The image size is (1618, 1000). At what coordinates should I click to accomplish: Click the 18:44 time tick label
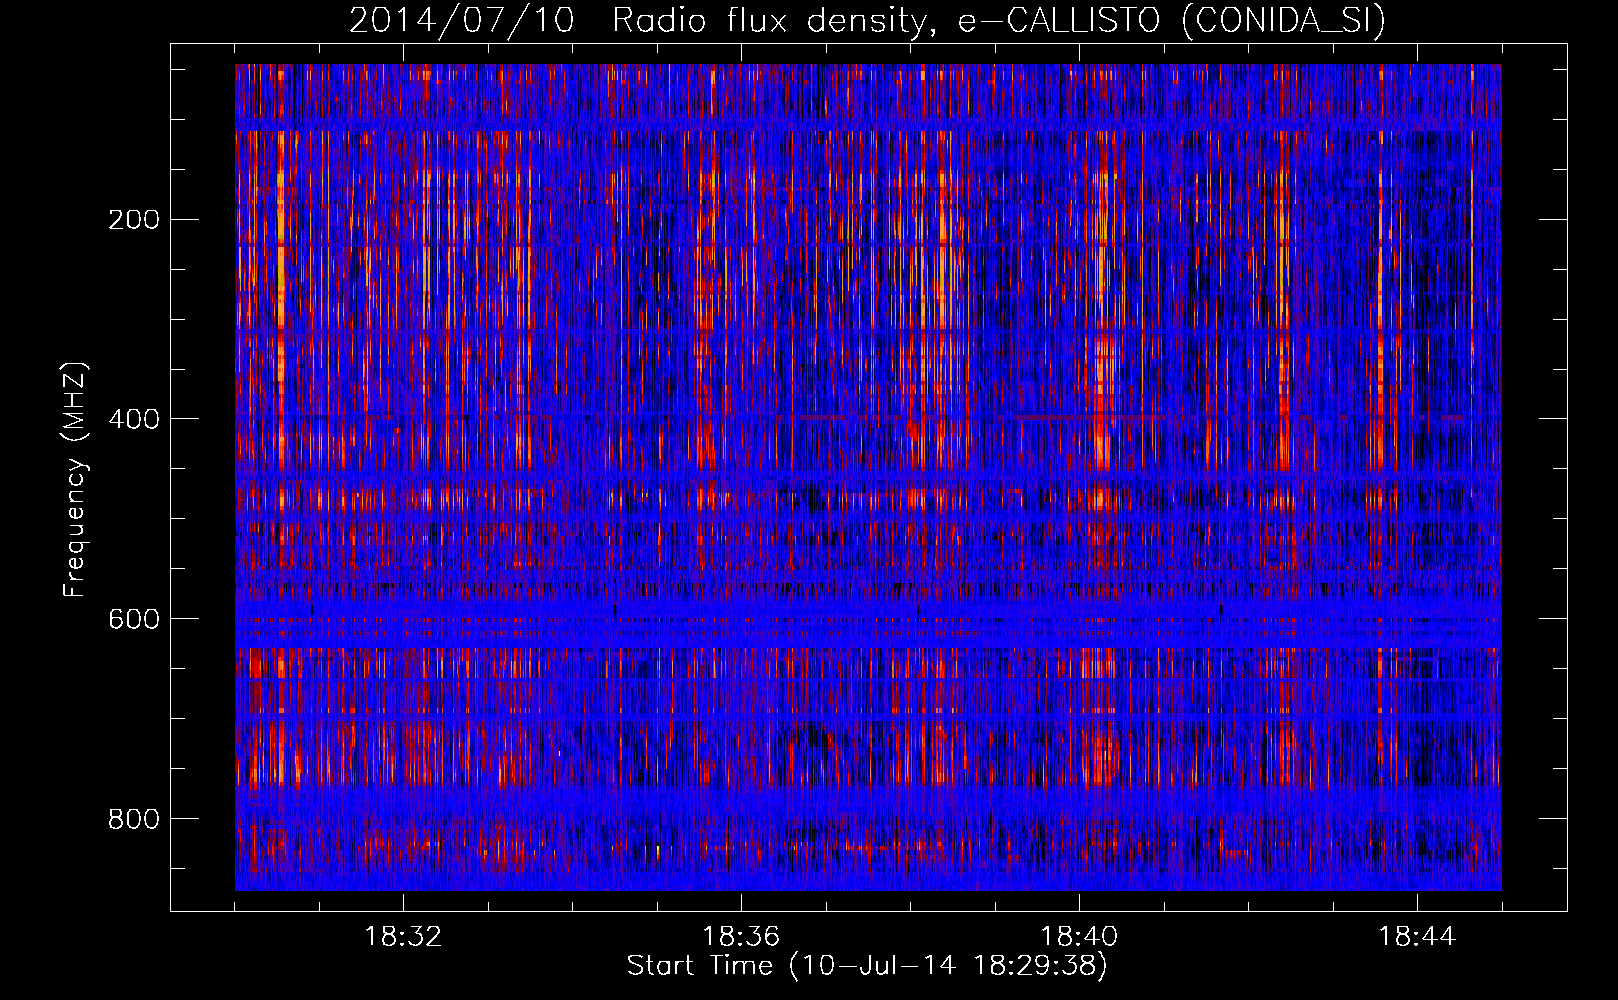pyautogui.click(x=1417, y=937)
